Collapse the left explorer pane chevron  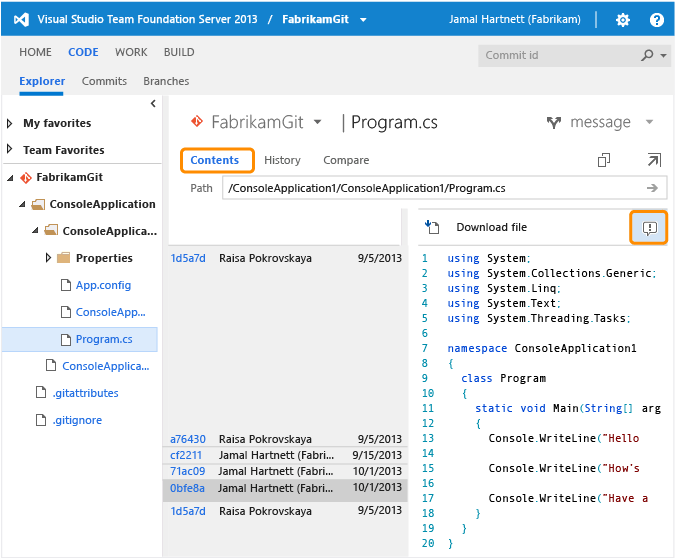point(153,104)
